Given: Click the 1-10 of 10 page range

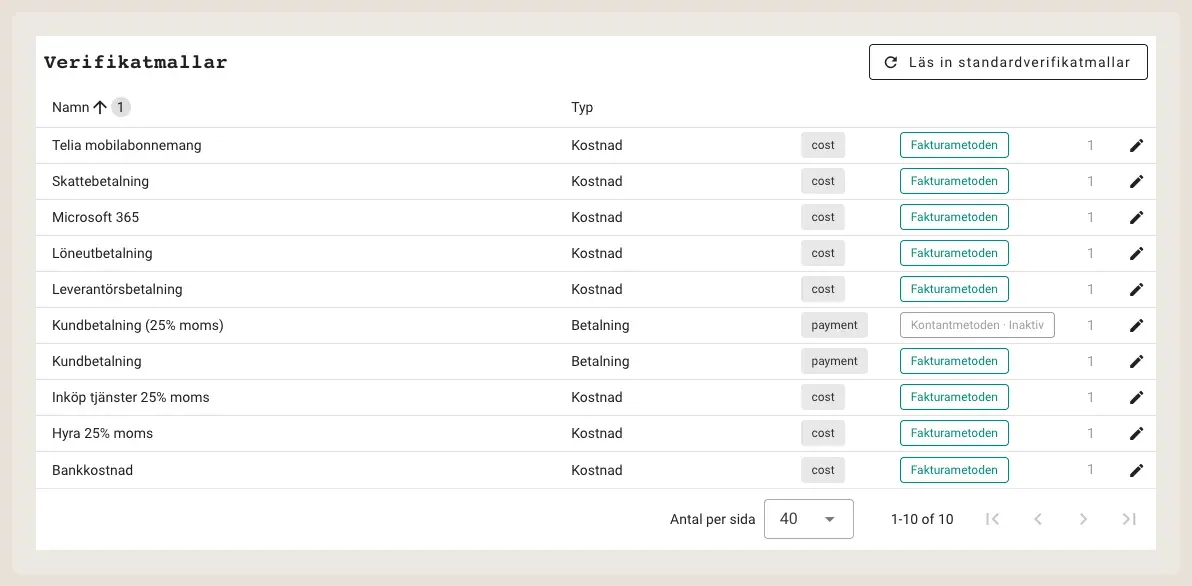Looking at the screenshot, I should [922, 519].
